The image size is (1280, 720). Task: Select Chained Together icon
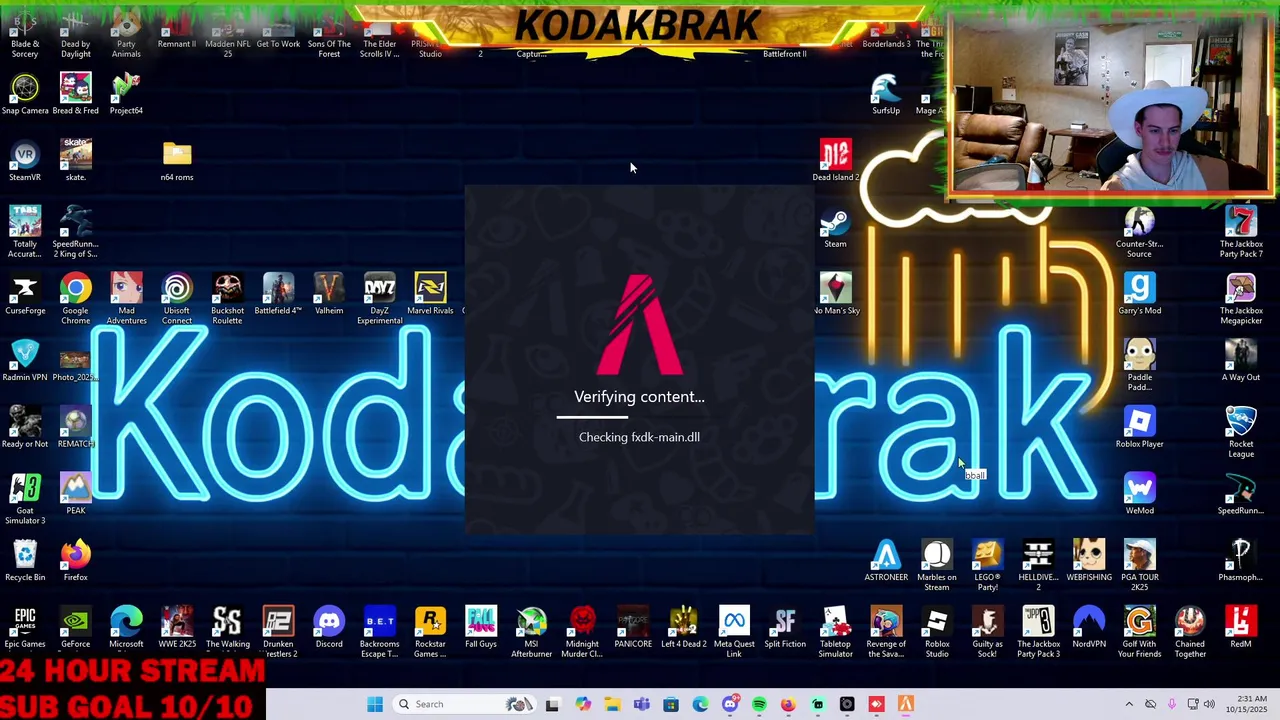pyautogui.click(x=1190, y=632)
